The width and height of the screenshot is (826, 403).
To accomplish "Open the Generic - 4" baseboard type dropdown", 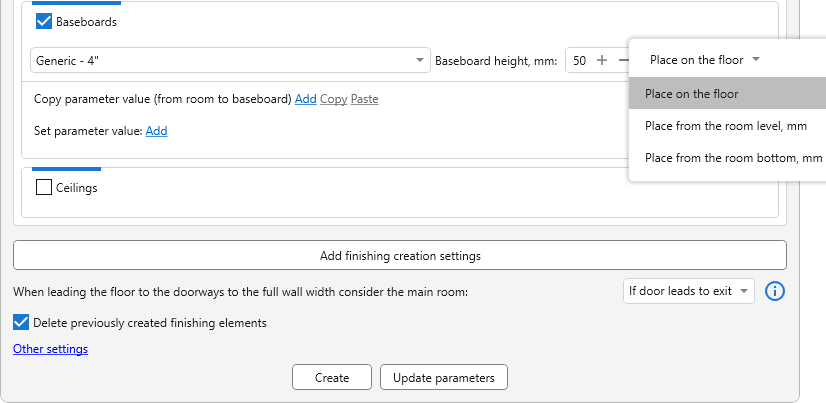I will click(230, 60).
